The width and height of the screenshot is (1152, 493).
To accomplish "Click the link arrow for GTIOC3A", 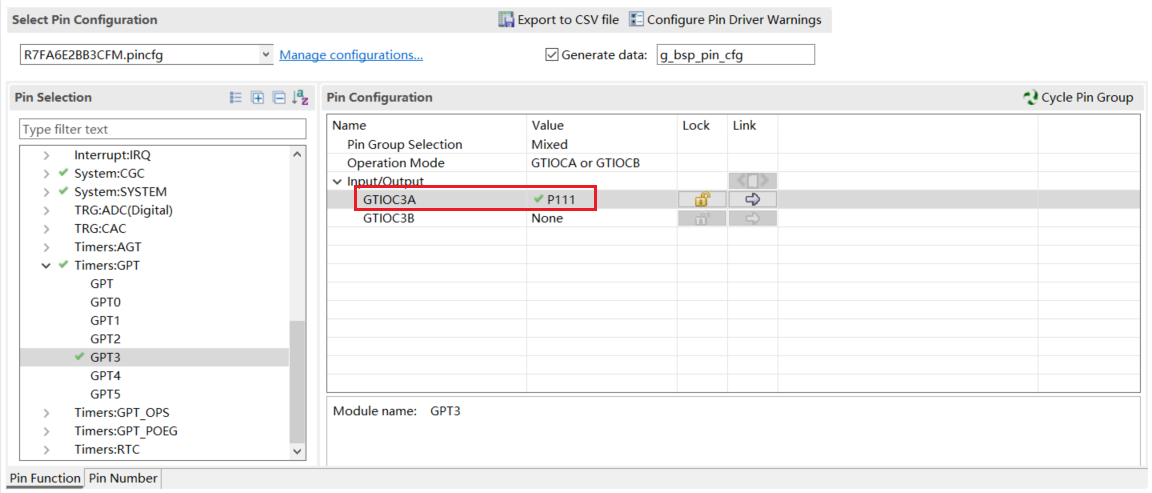I will [752, 199].
